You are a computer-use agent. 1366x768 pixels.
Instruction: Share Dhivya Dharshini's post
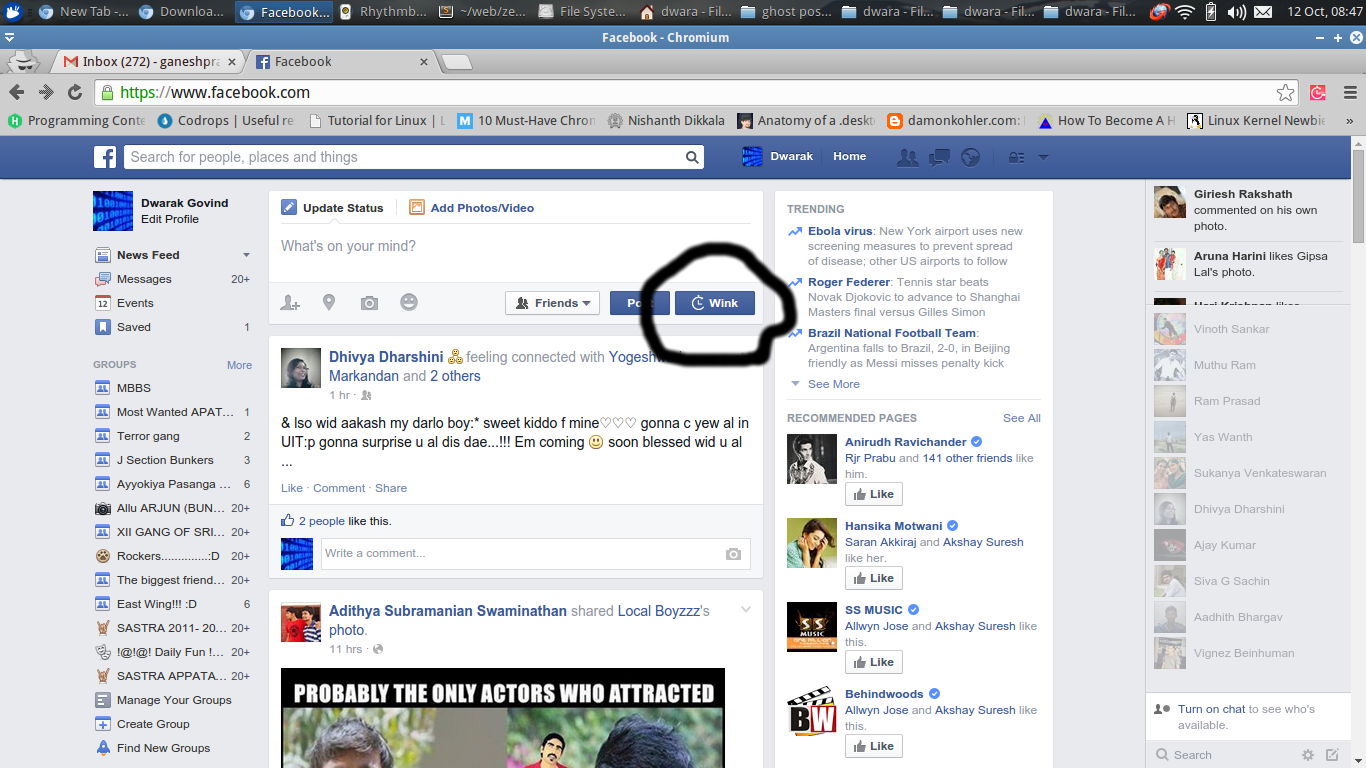click(391, 488)
